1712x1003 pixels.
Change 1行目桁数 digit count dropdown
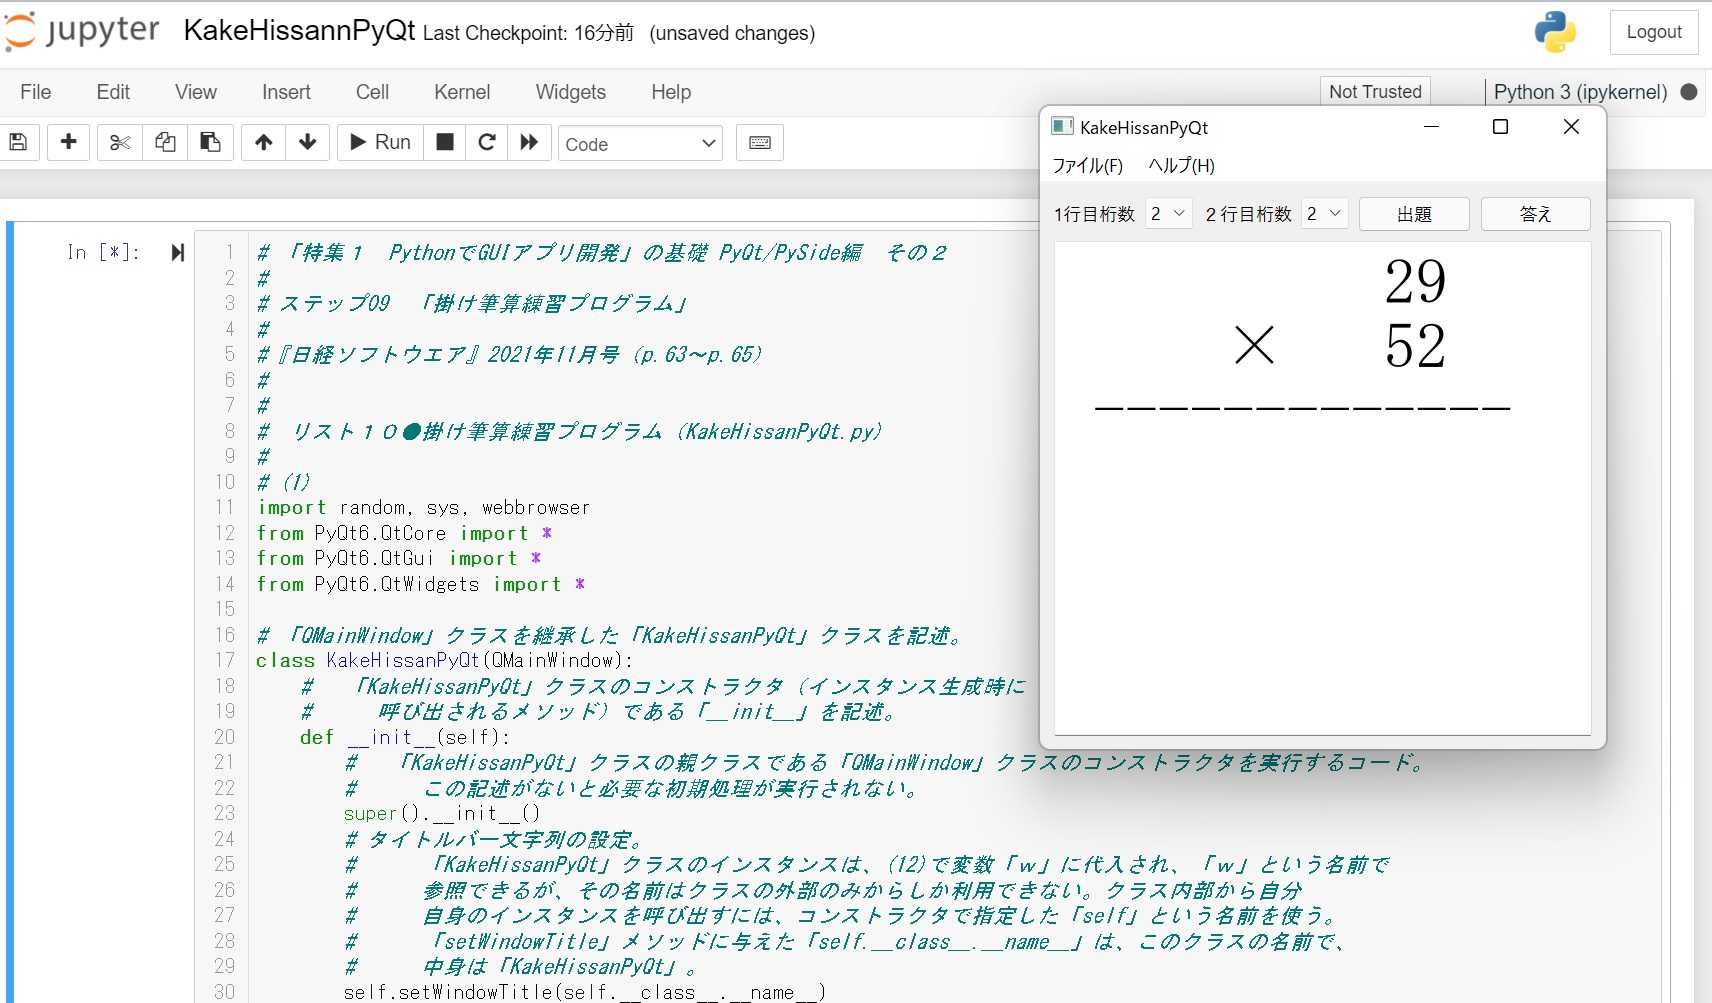coord(1168,213)
